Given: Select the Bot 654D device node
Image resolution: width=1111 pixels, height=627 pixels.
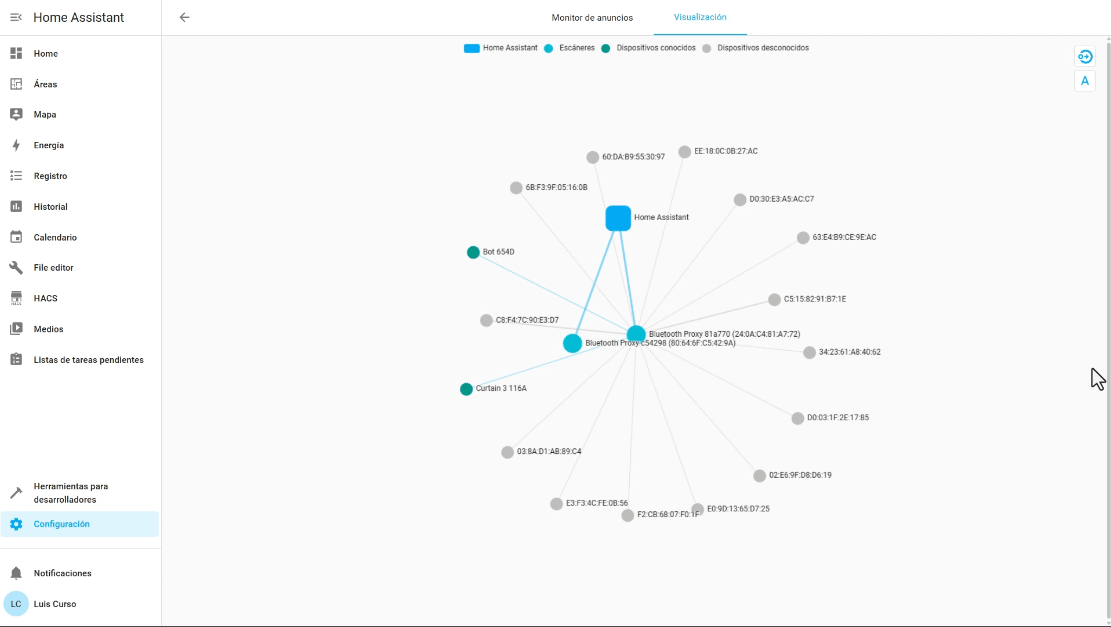Looking at the screenshot, I should point(473,252).
